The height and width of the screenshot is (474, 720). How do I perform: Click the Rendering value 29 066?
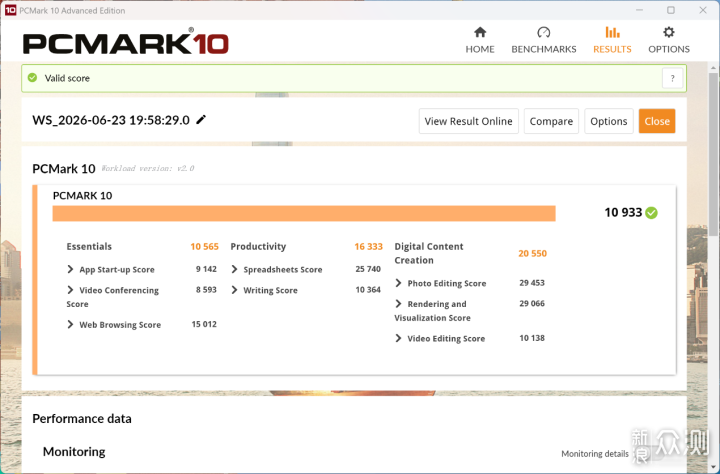click(x=532, y=304)
